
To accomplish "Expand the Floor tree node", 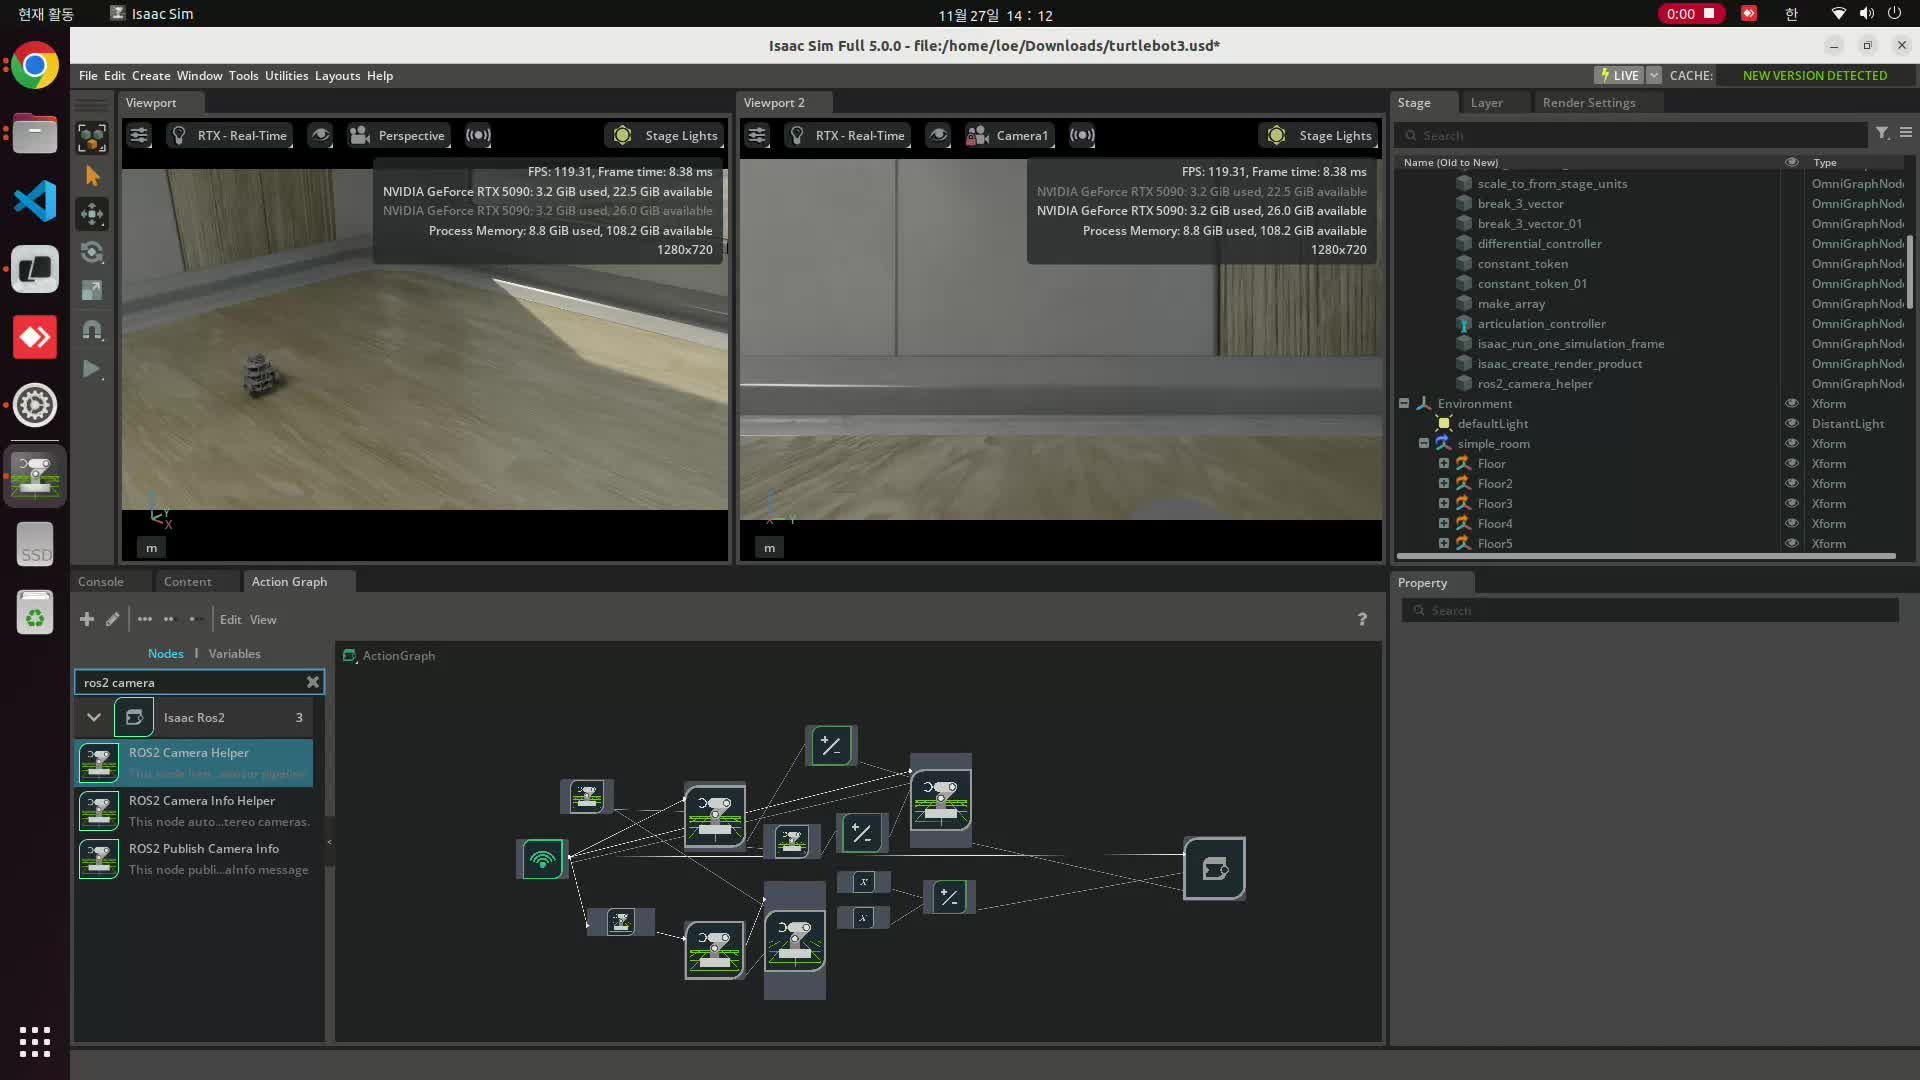I will [1444, 463].
